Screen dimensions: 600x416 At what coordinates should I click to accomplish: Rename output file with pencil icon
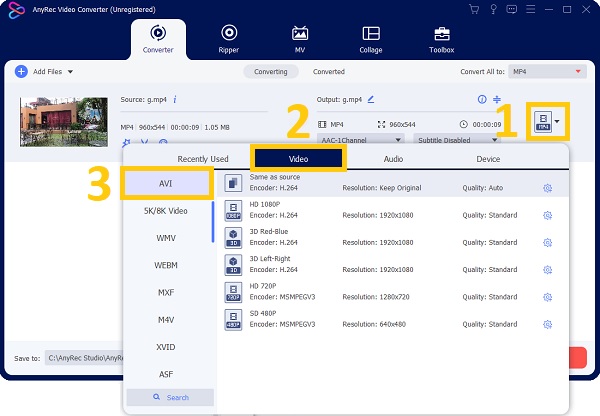(370, 100)
